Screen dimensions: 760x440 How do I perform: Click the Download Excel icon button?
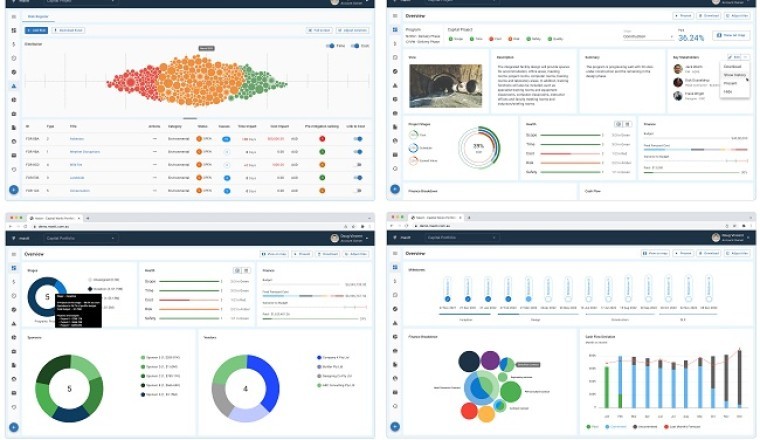pos(70,31)
